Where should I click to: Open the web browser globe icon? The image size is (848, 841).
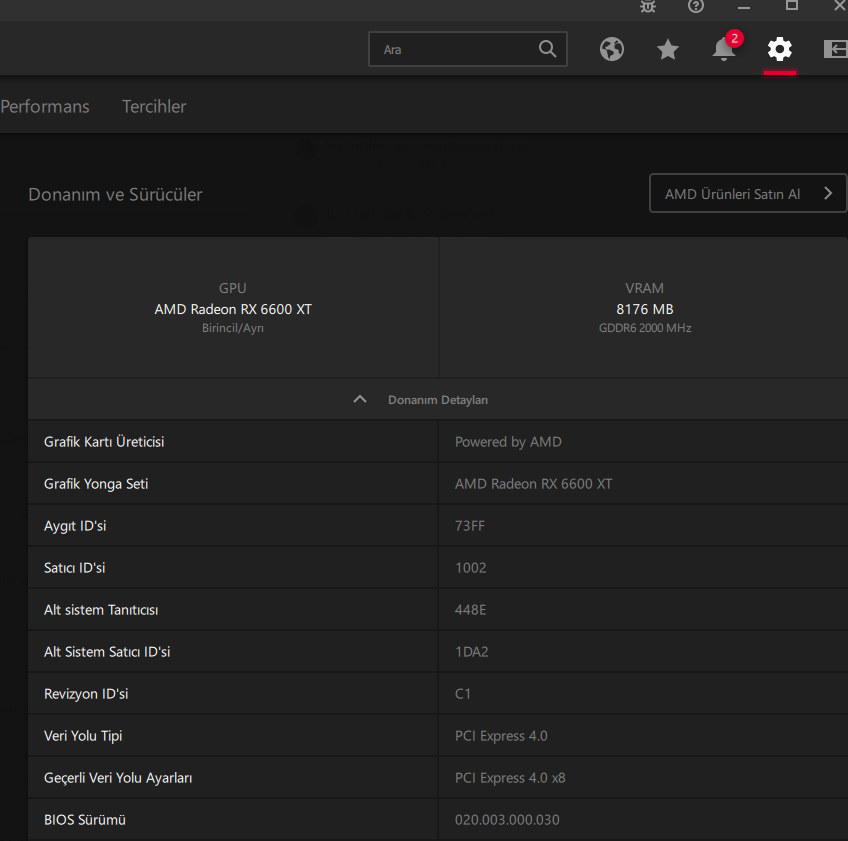[x=612, y=49]
